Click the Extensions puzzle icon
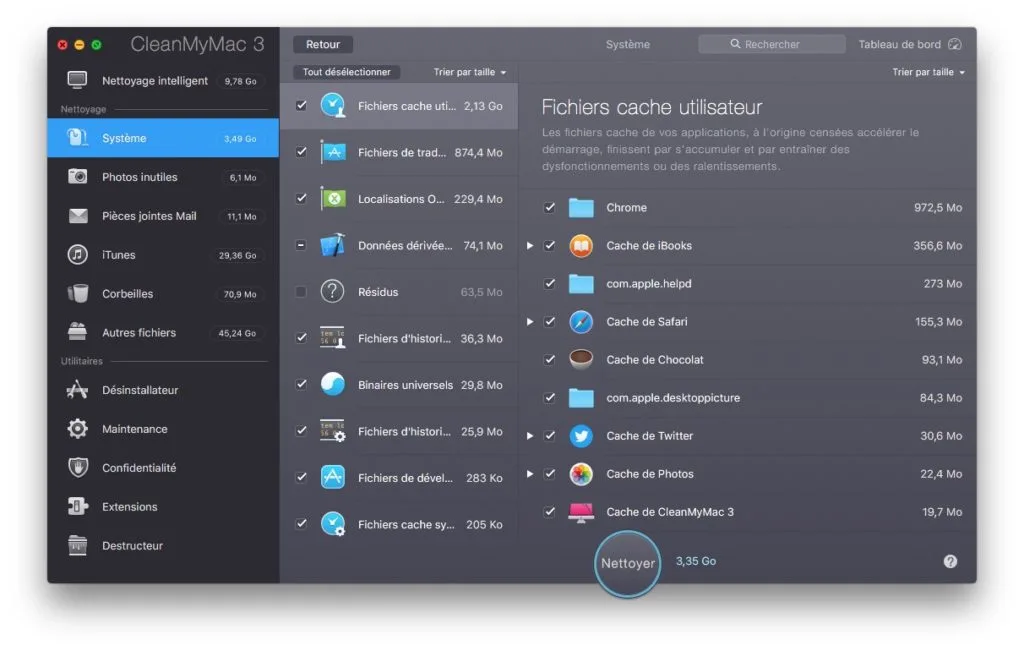1024x651 pixels. click(78, 506)
